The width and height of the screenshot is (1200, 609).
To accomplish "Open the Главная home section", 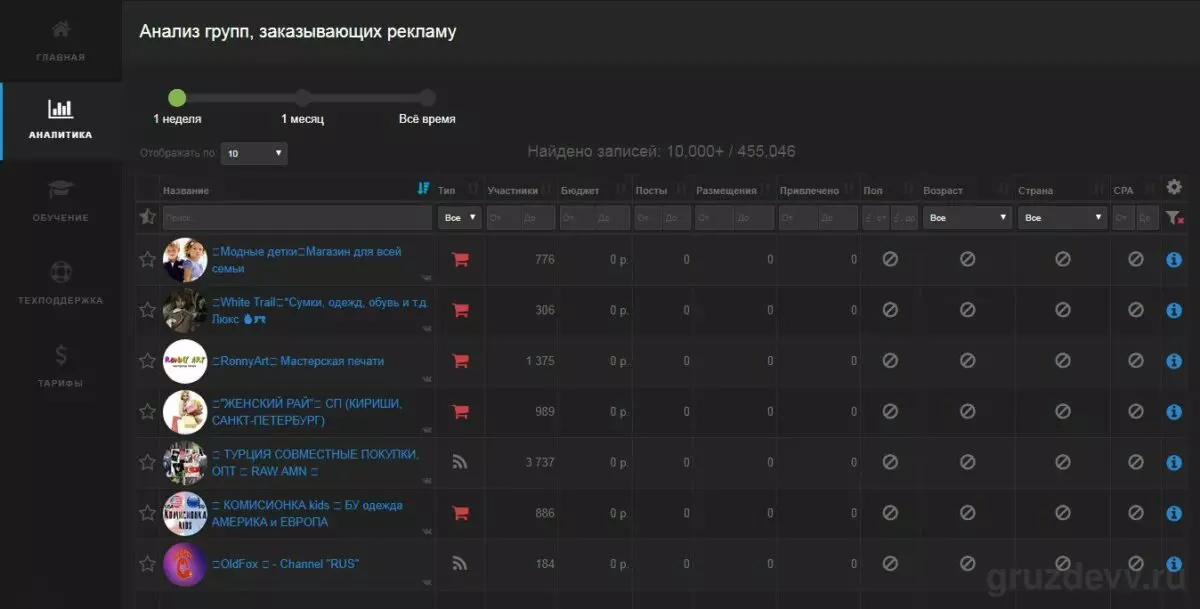I will pos(61,40).
